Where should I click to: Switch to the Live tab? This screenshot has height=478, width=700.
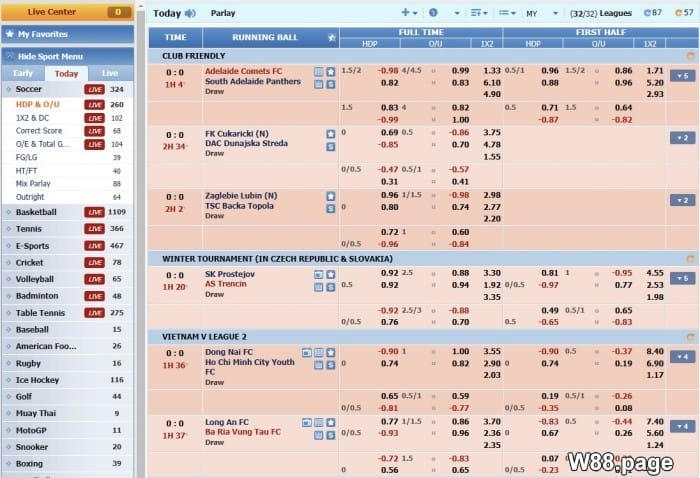click(110, 73)
